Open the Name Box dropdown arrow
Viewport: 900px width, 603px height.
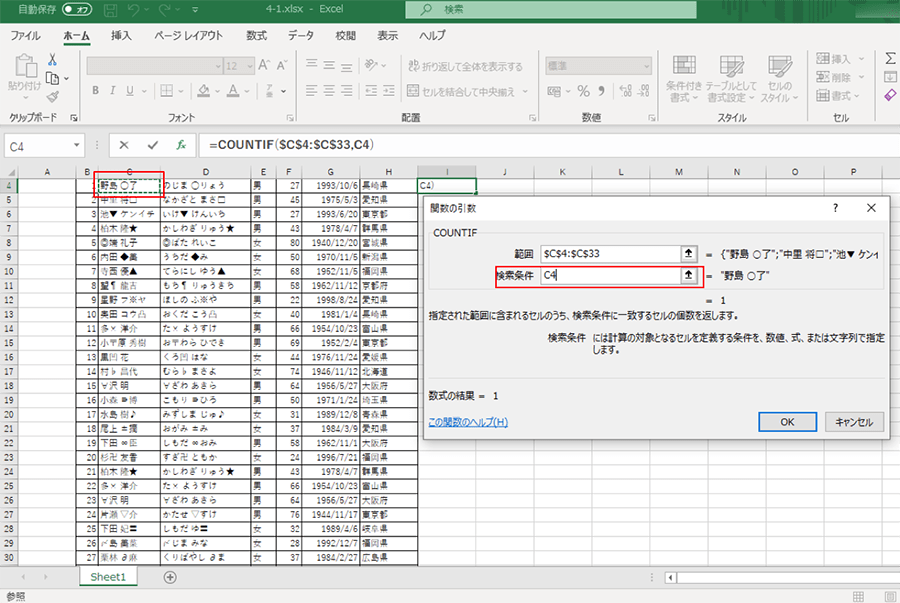[76, 146]
